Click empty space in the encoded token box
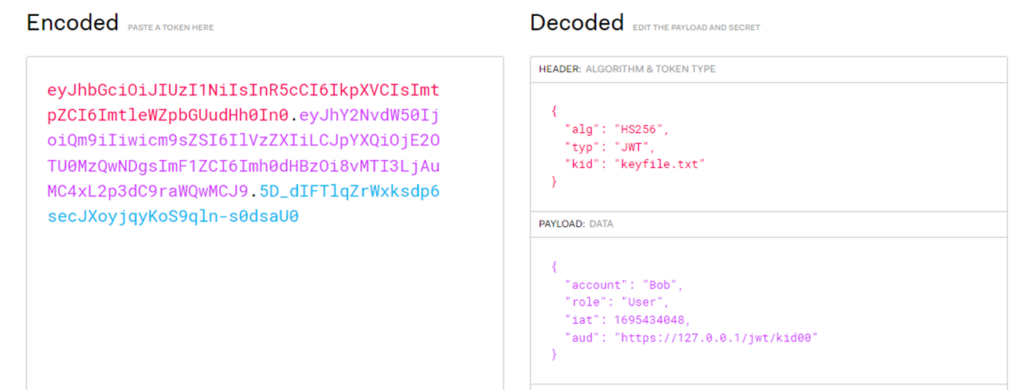 pos(264,307)
